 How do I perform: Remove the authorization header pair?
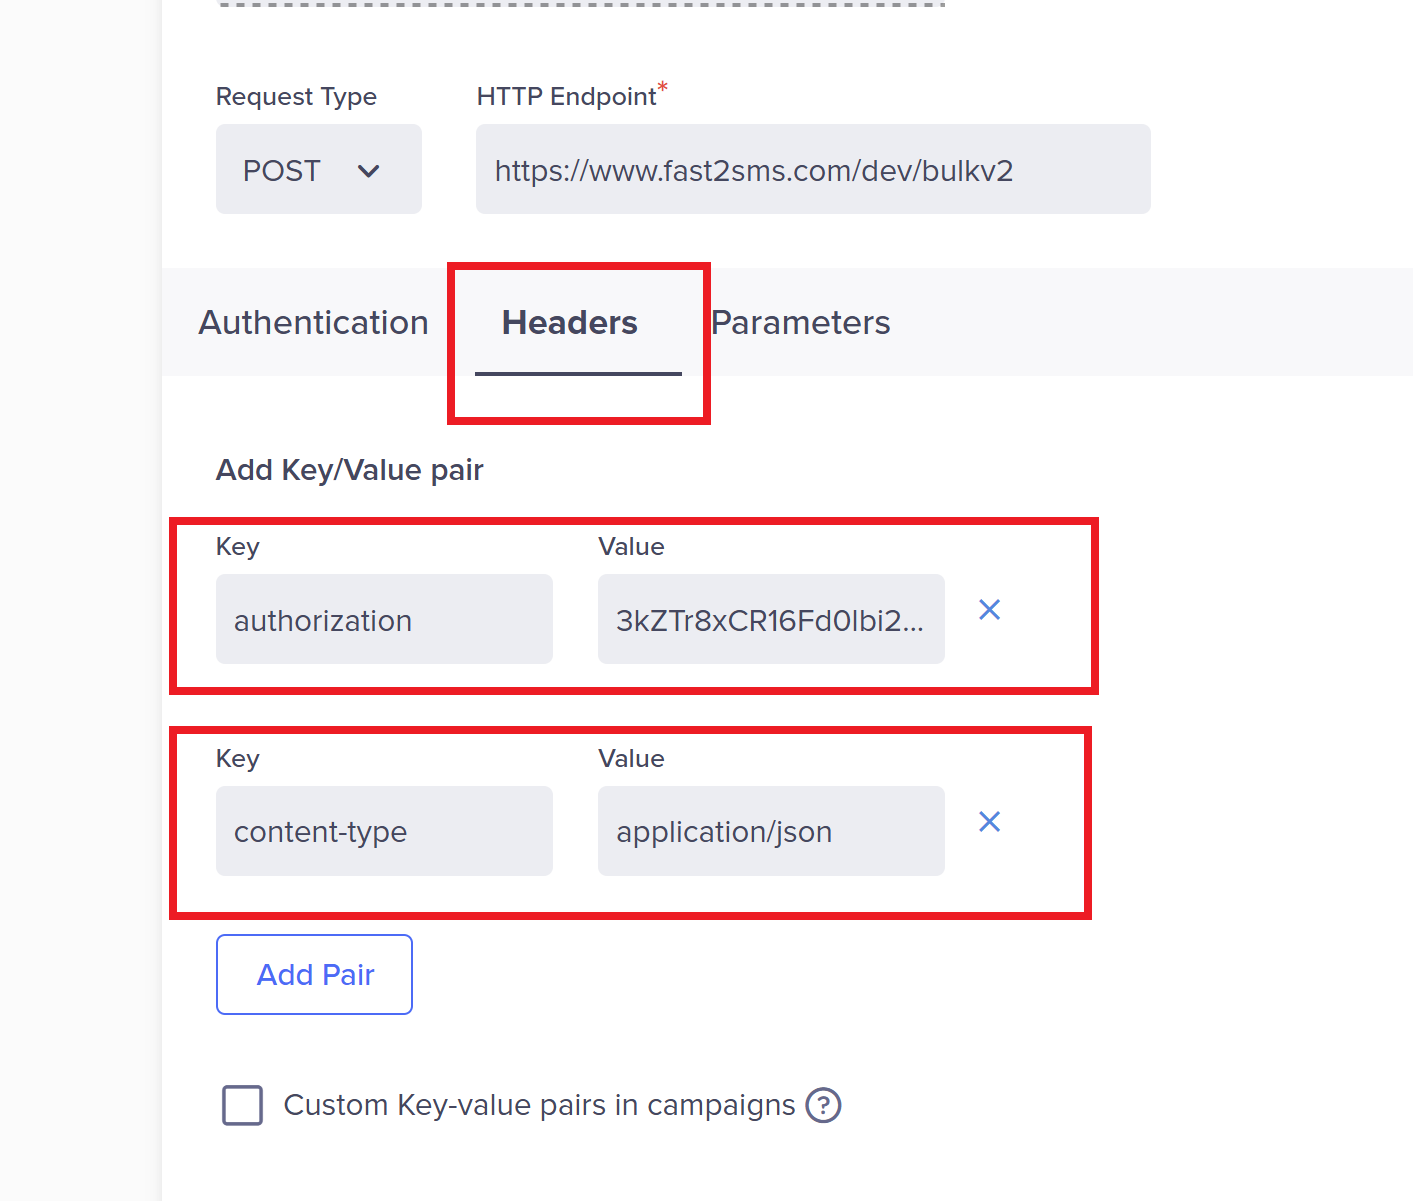coord(989,610)
